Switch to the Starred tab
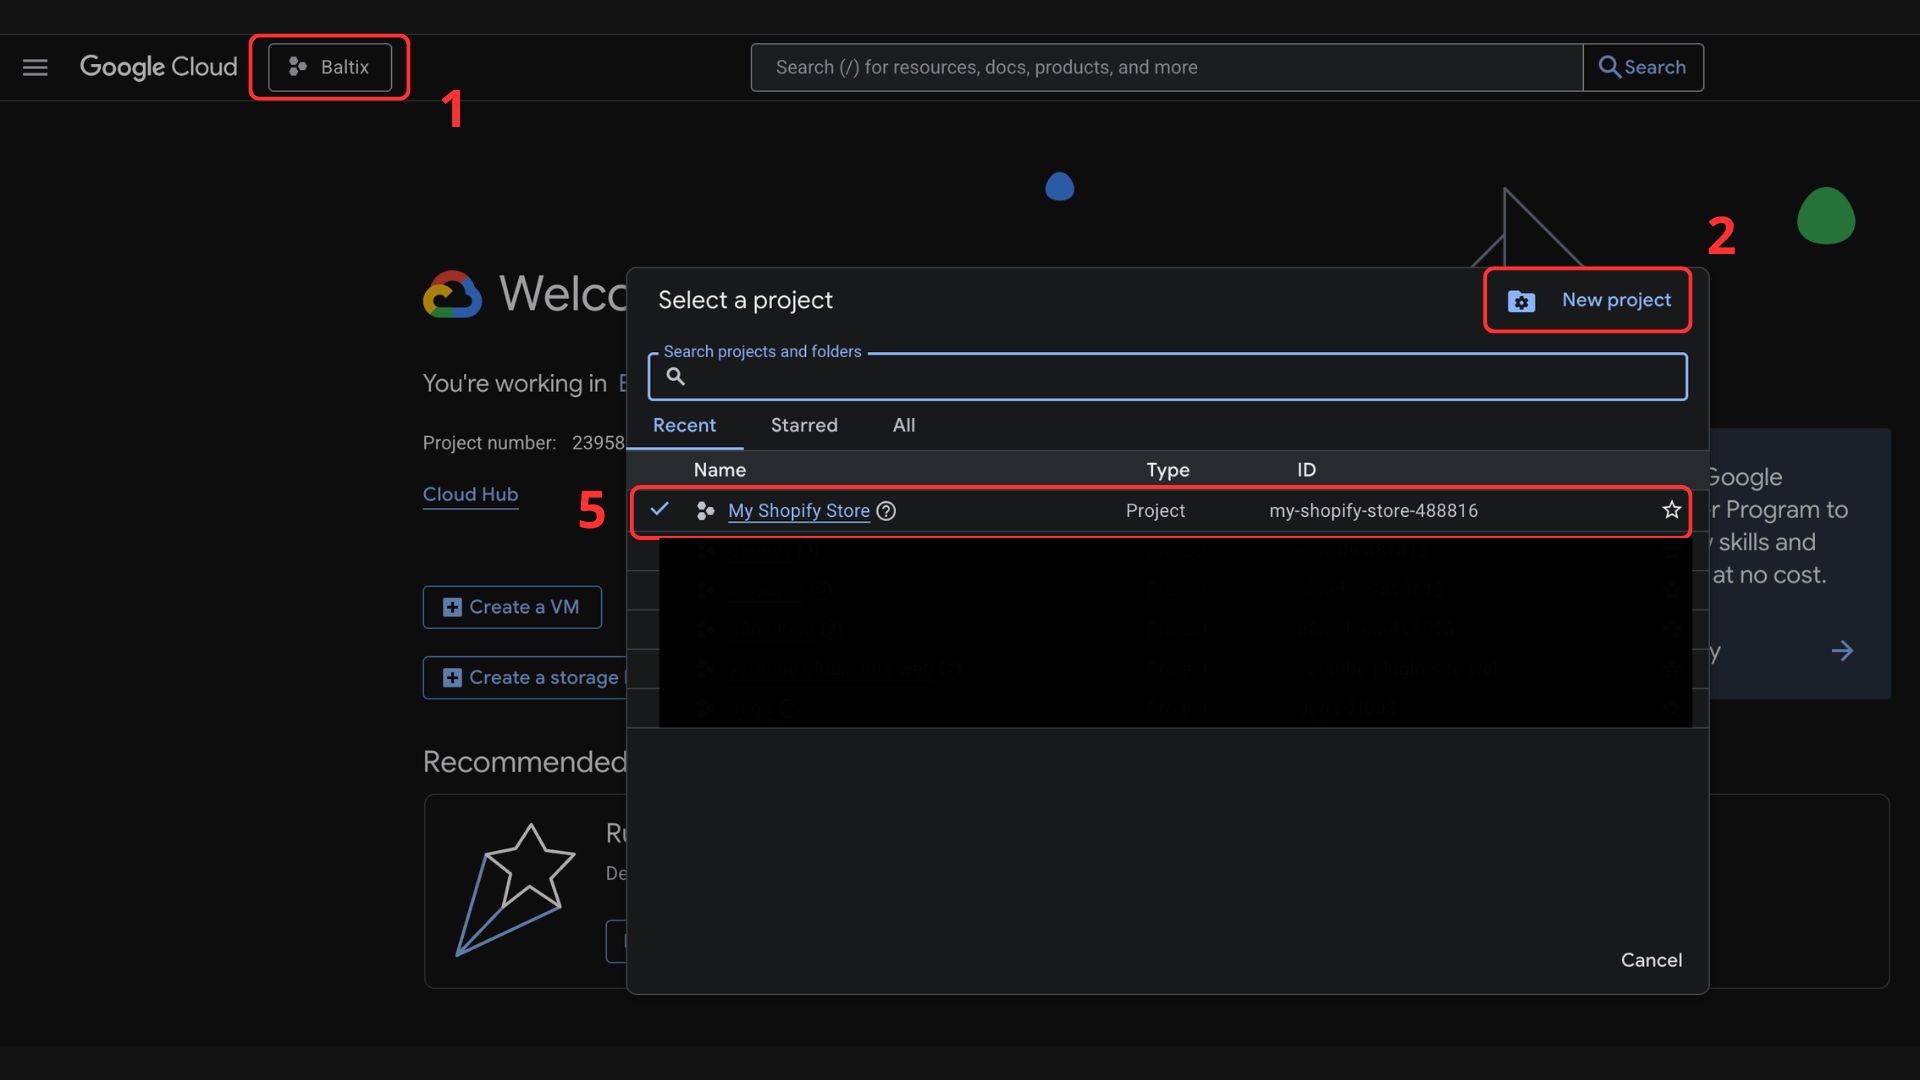The image size is (1920, 1080). 804,425
